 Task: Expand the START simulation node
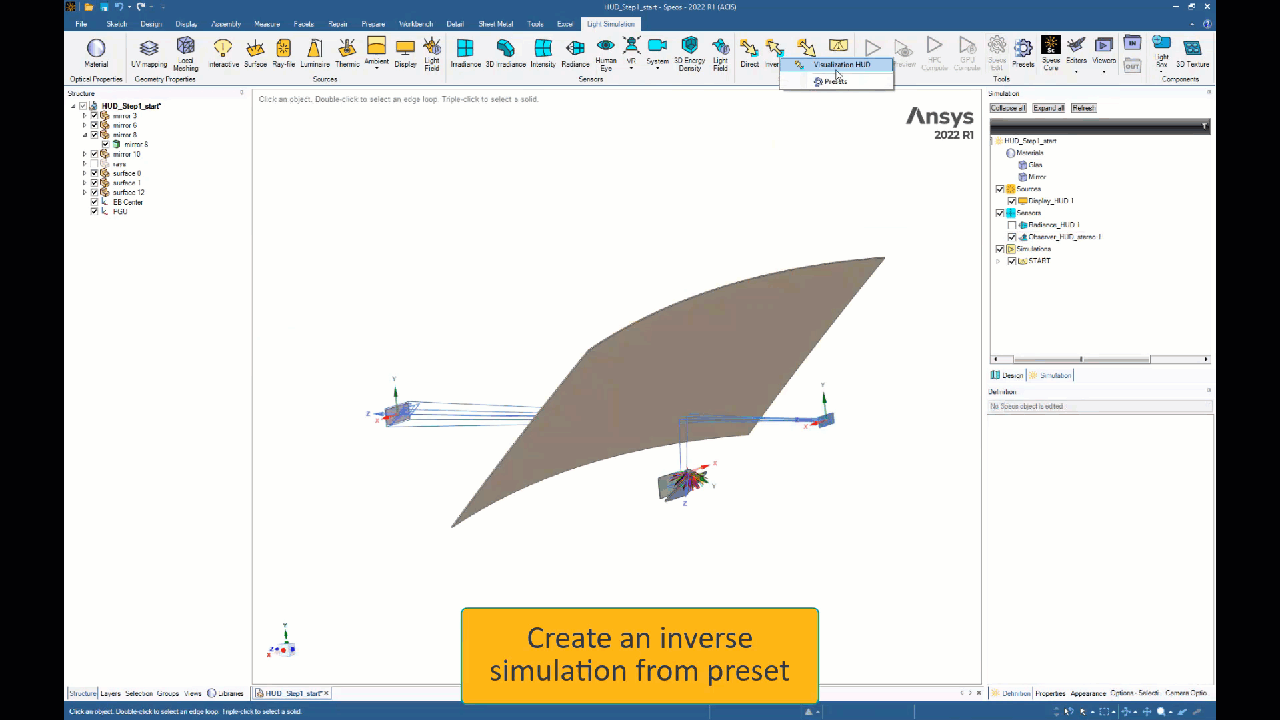tap(997, 261)
